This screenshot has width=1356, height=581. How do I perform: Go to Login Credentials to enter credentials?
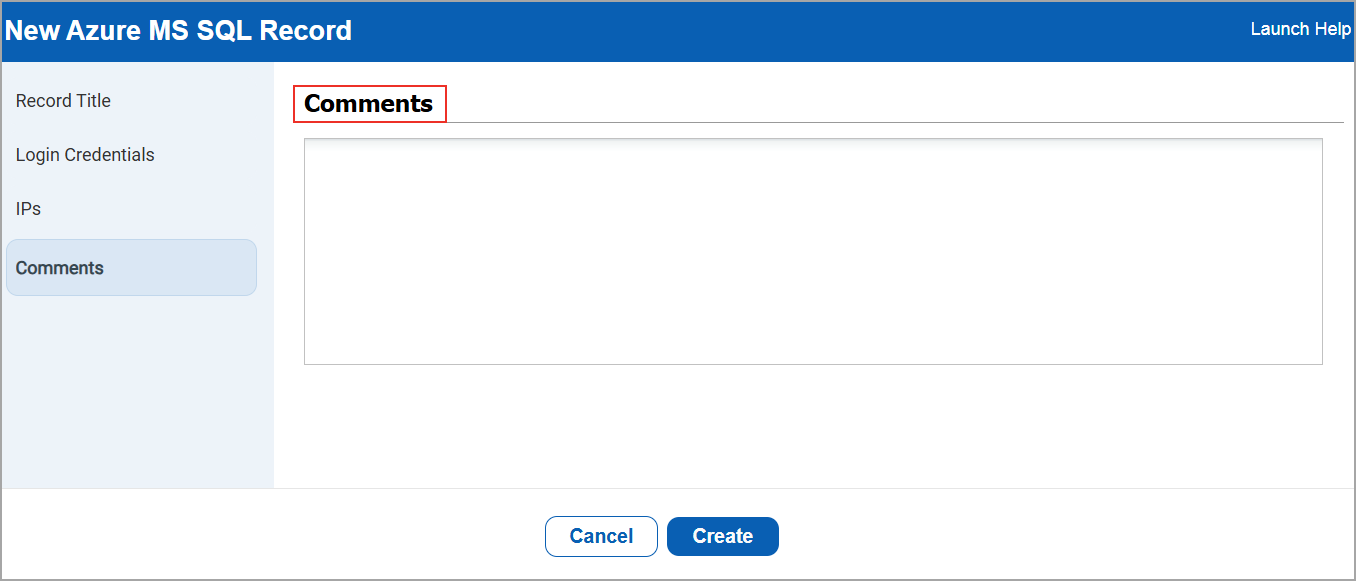click(85, 154)
